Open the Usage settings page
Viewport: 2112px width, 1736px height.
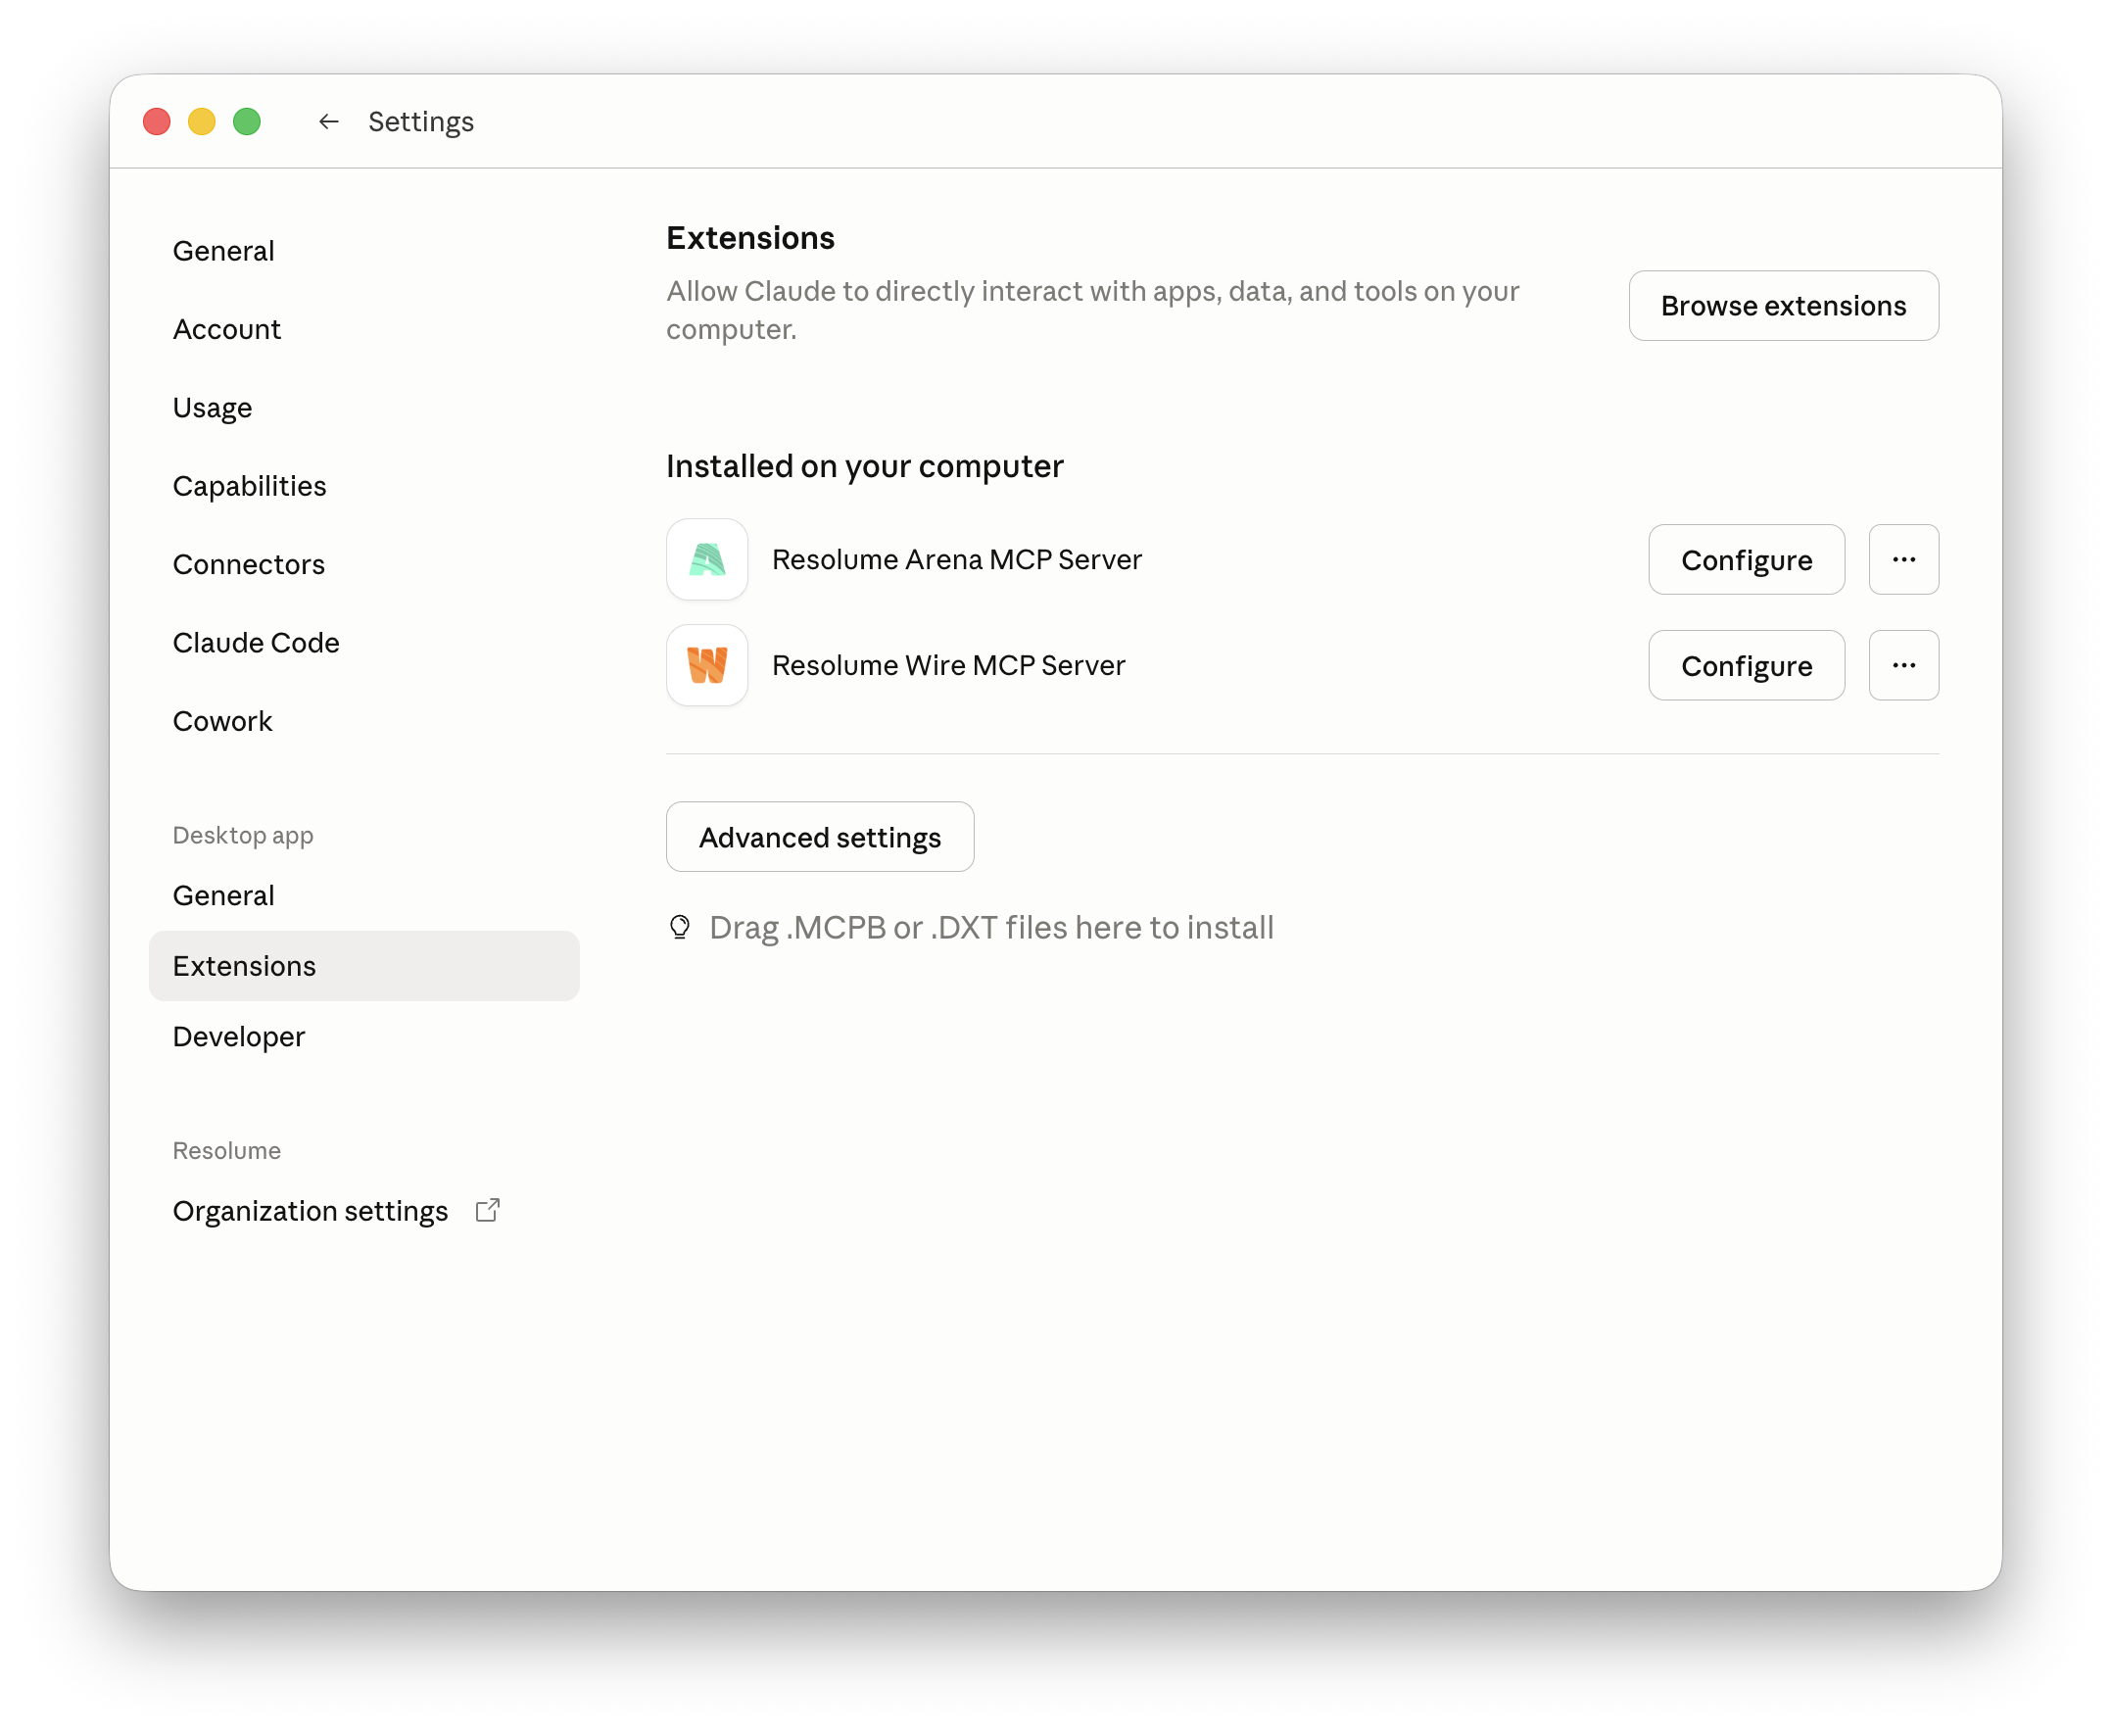pos(212,408)
